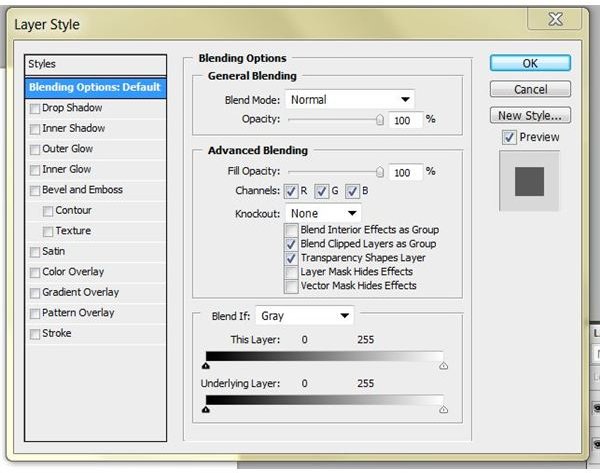The image size is (600, 473).
Task: Uncheck Blend Clipped Layers as Group
Action: pyautogui.click(x=291, y=244)
